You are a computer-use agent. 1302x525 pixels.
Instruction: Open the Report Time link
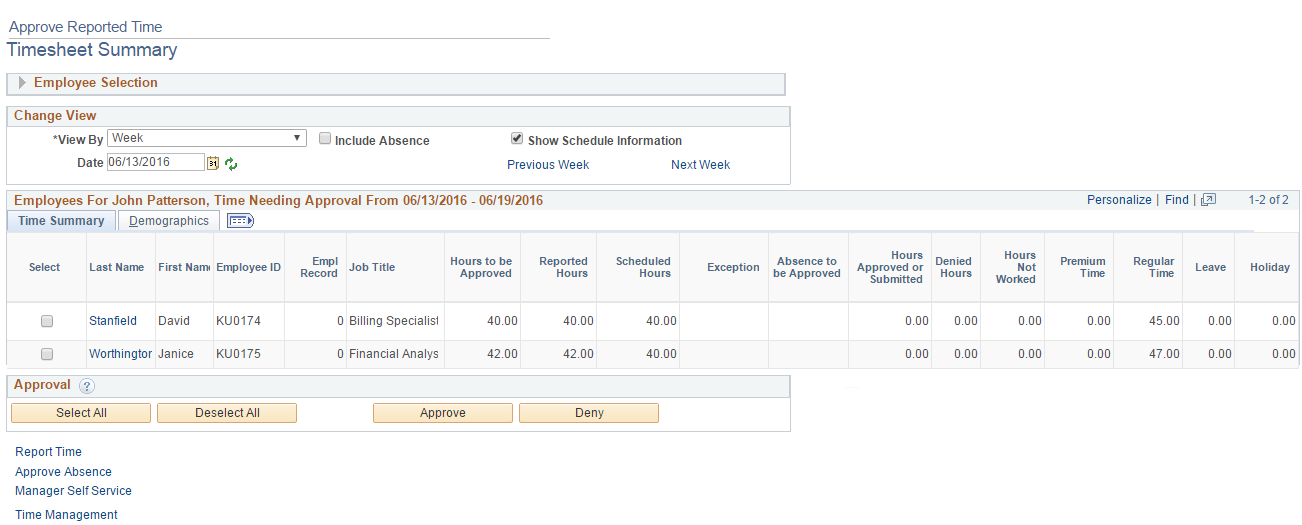(x=48, y=452)
